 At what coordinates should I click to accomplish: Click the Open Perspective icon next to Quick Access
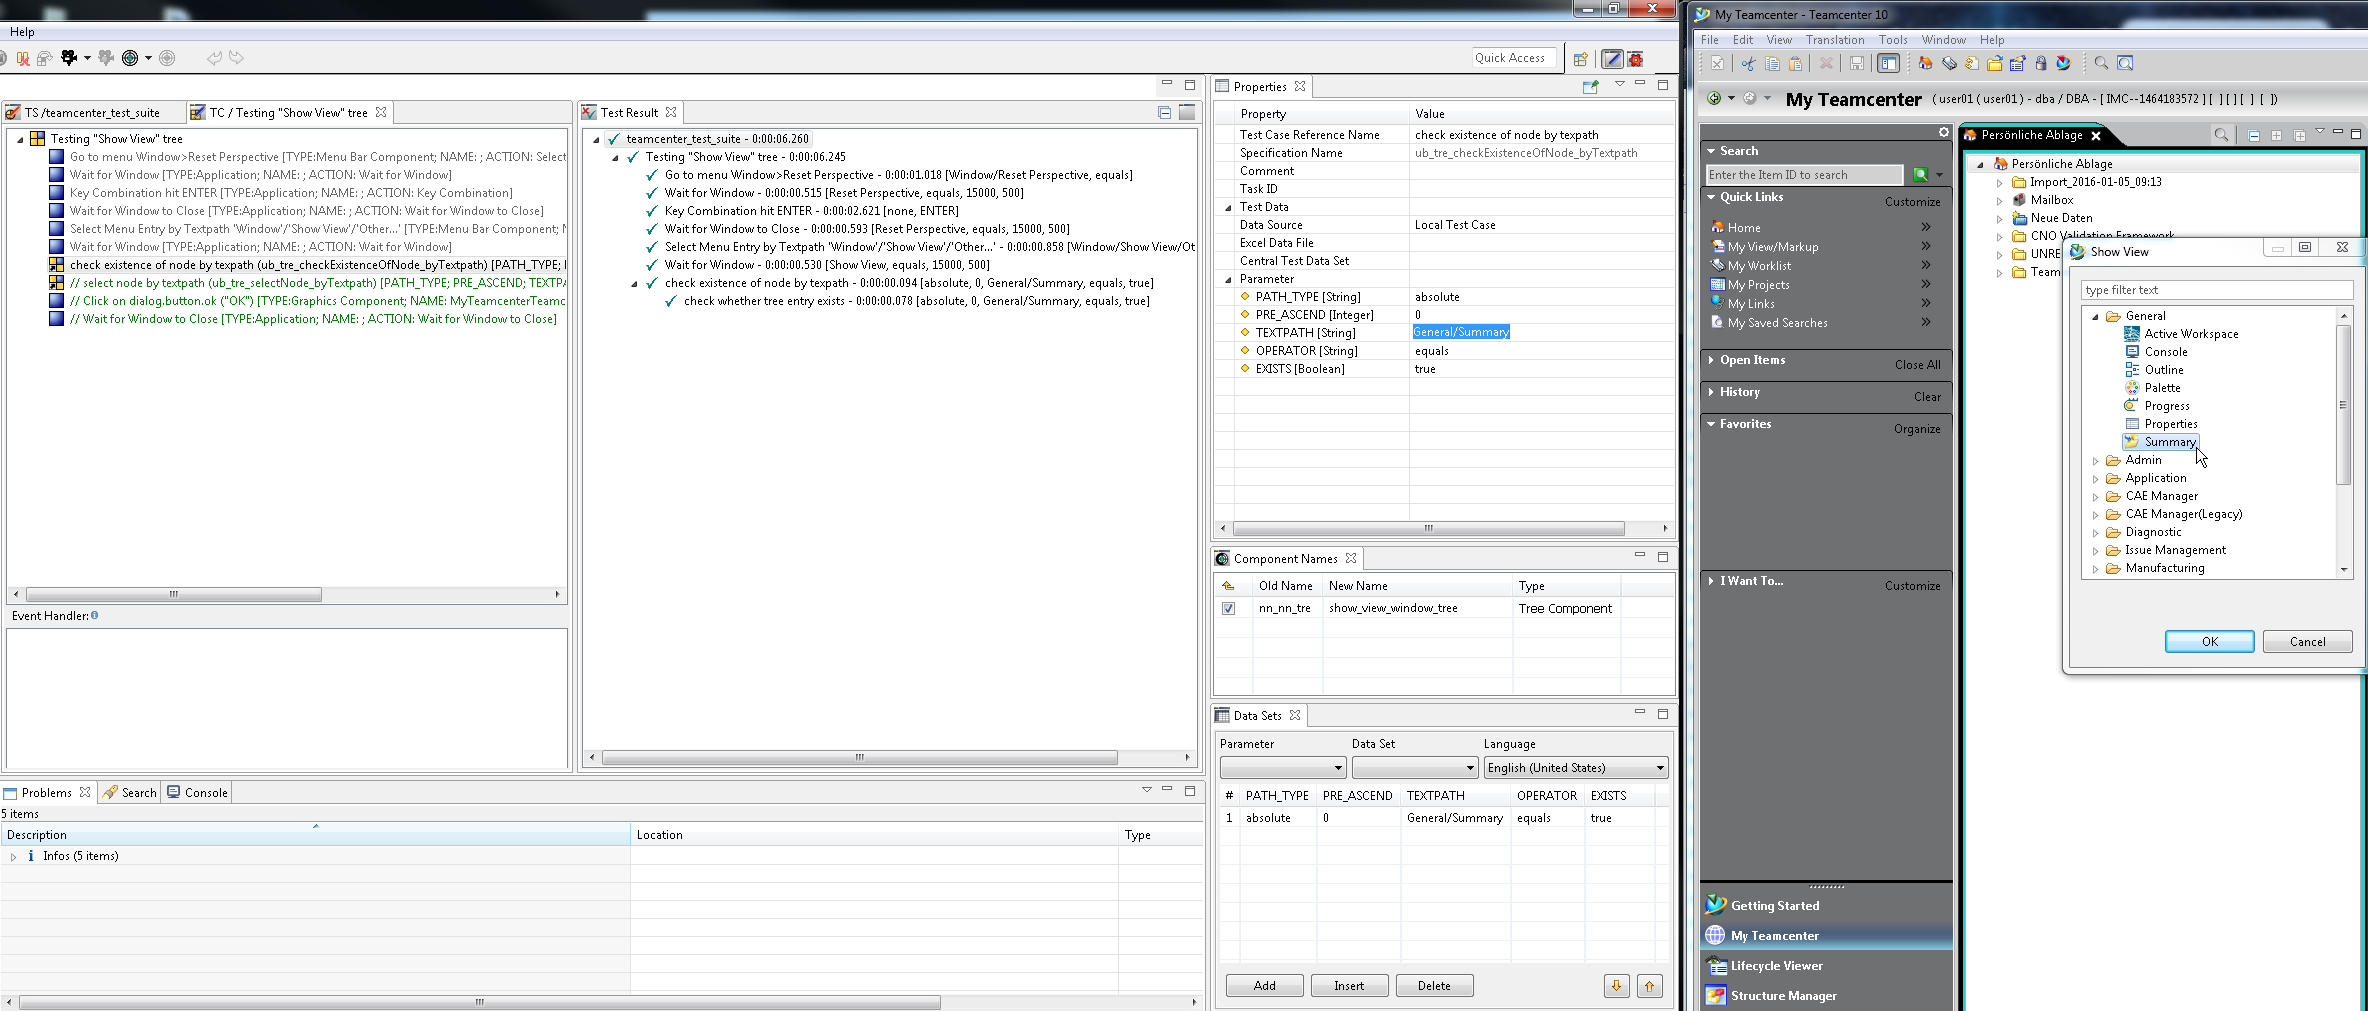pos(1581,59)
